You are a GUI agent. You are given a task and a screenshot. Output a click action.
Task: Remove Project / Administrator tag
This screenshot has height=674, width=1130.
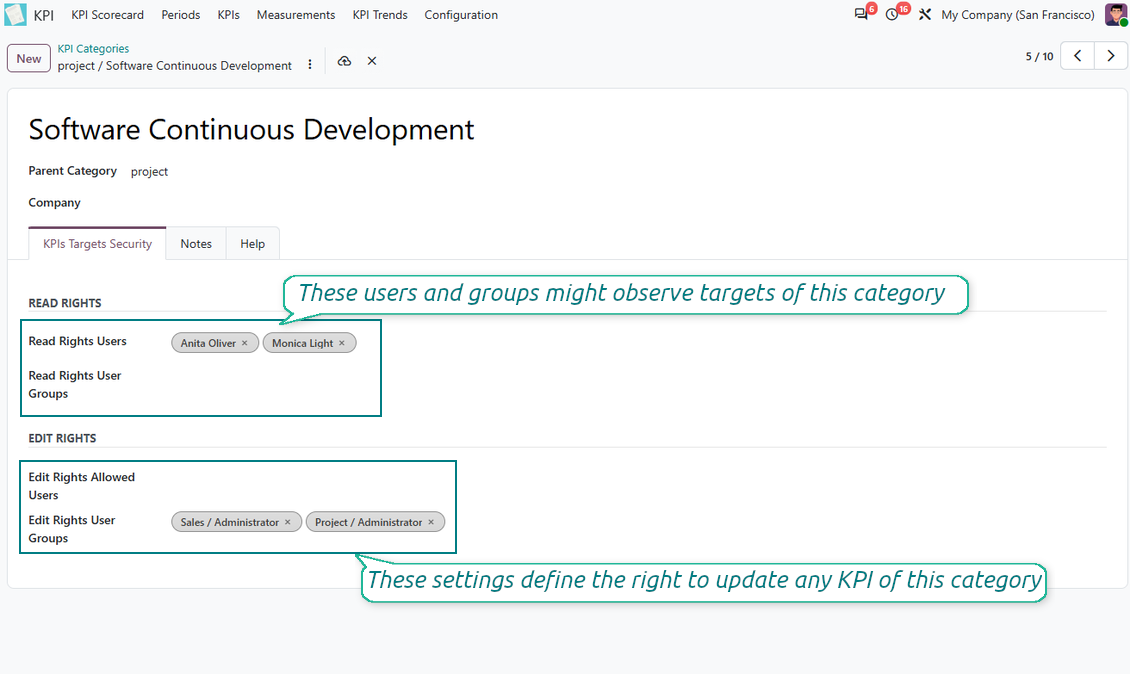click(431, 522)
